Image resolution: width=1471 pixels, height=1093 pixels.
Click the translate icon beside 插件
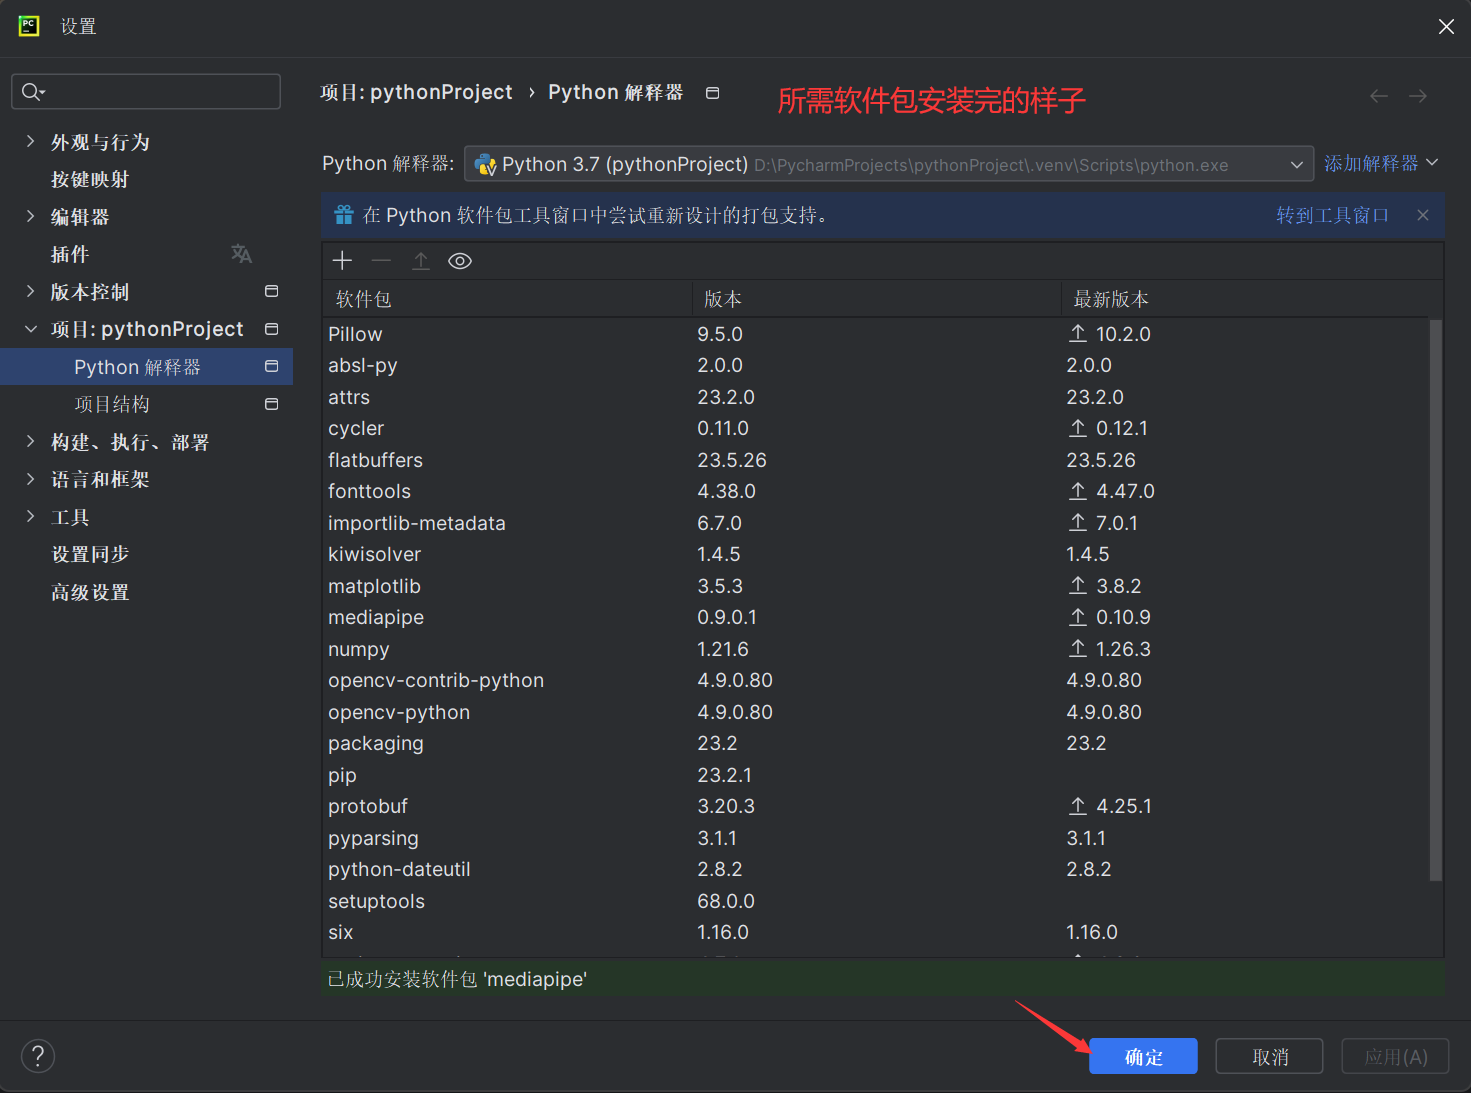click(241, 254)
